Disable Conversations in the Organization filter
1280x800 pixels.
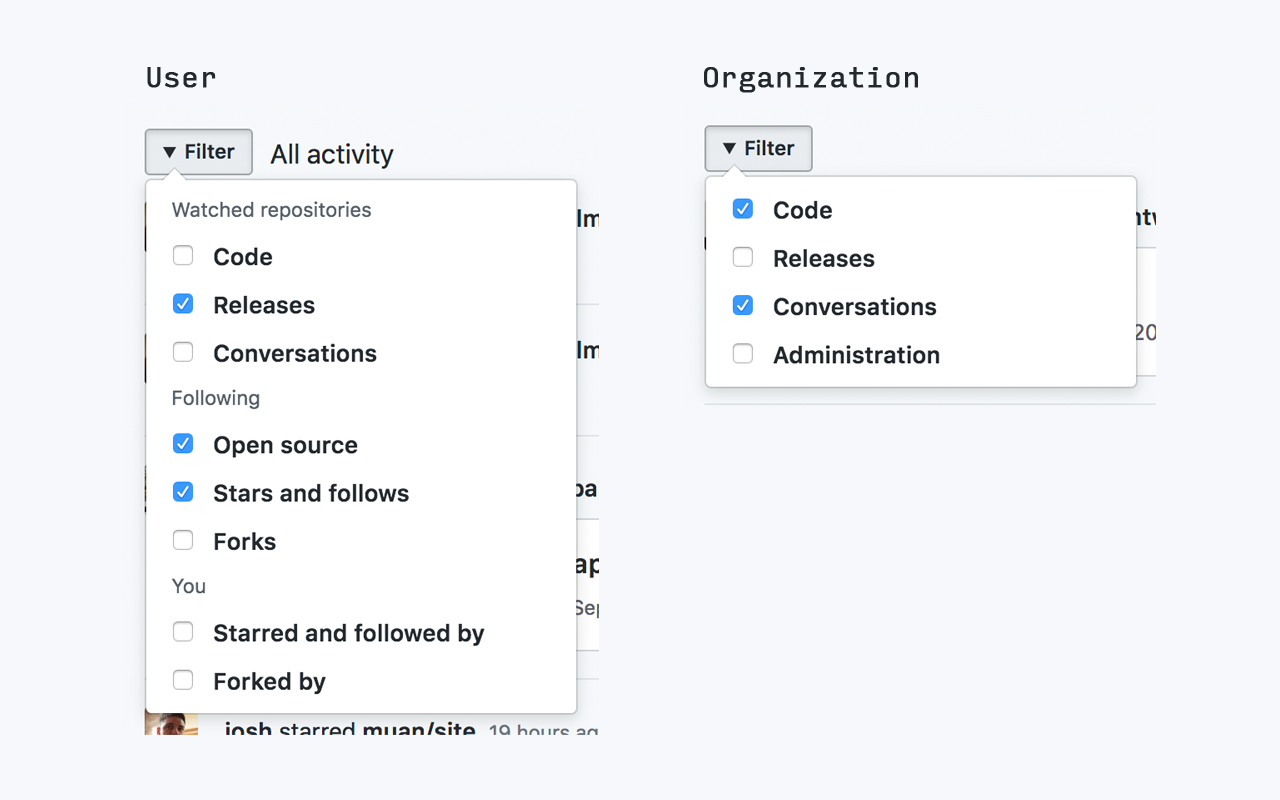[x=743, y=305]
